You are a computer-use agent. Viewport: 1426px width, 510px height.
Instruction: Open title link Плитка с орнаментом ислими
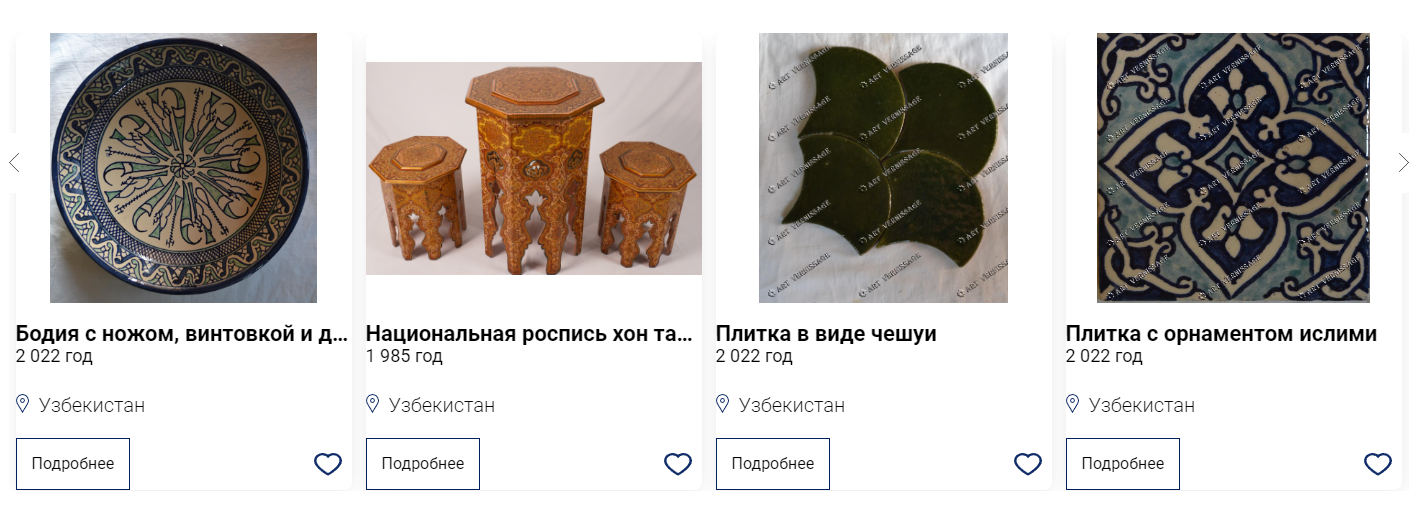coord(1221,334)
